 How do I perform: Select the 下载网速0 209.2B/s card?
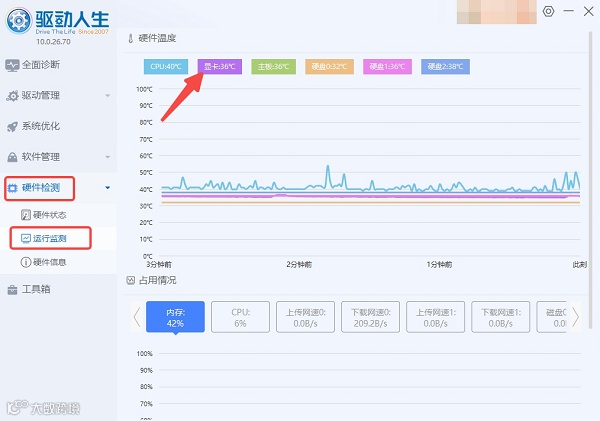click(x=370, y=317)
